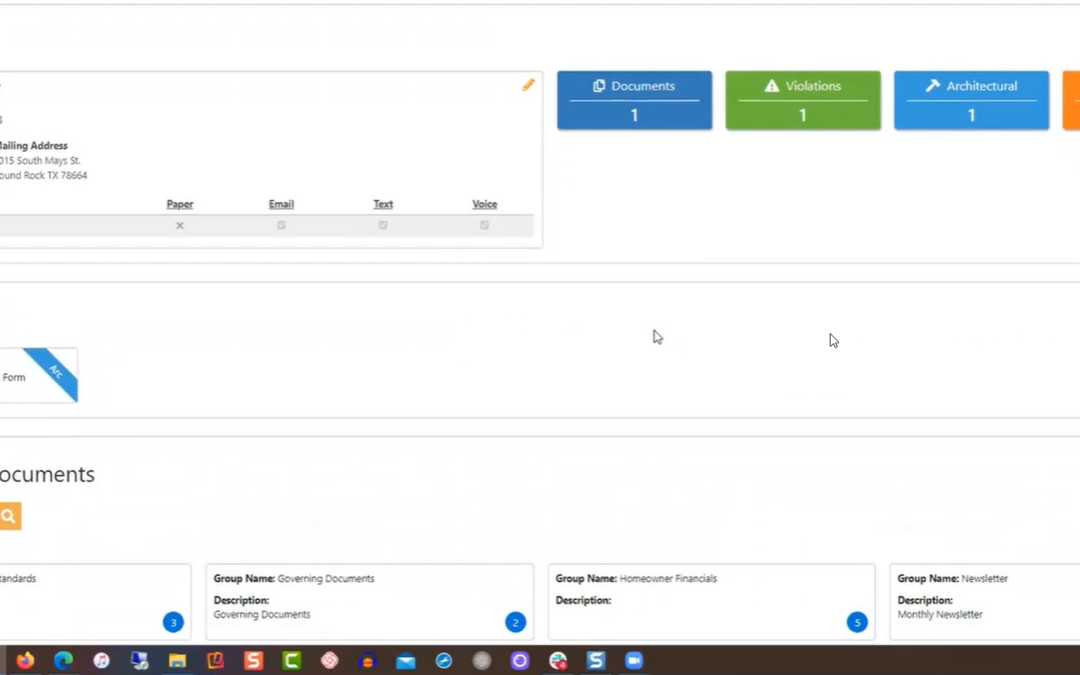Launch Microsoft Edge from the taskbar
Screen dimensions: 1080x675
pyautogui.click(x=63, y=660)
